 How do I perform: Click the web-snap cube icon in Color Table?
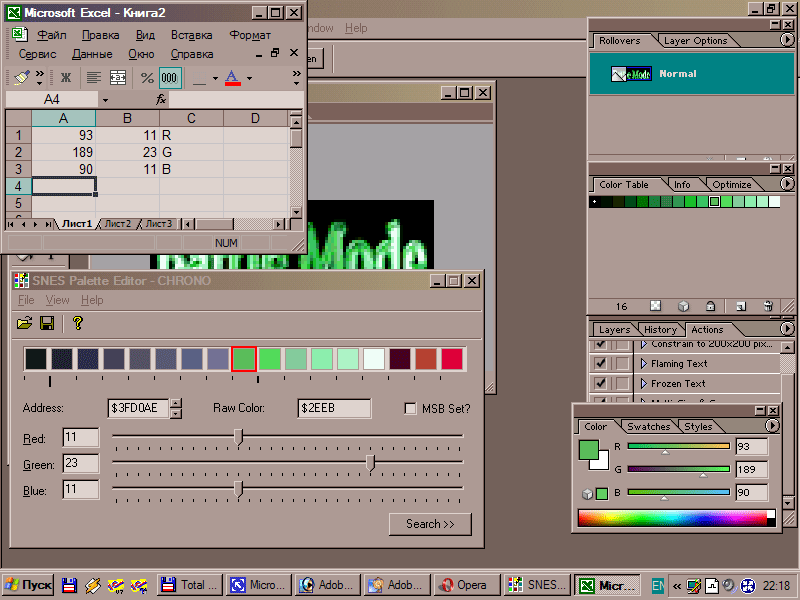[683, 306]
